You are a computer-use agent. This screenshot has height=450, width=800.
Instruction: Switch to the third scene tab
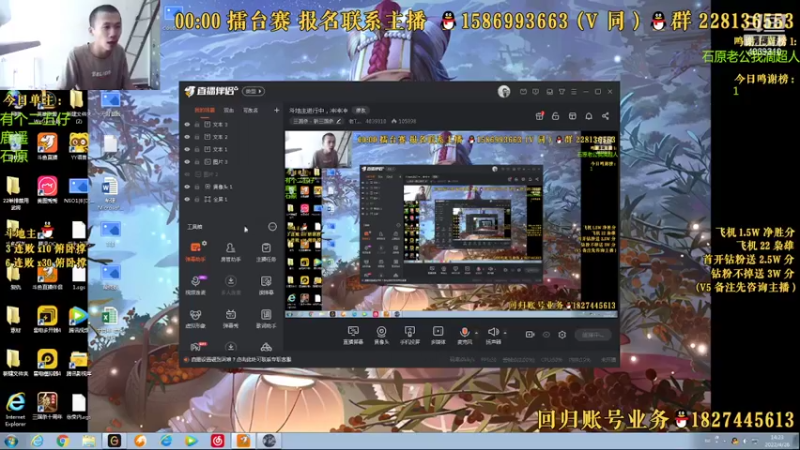point(251,110)
